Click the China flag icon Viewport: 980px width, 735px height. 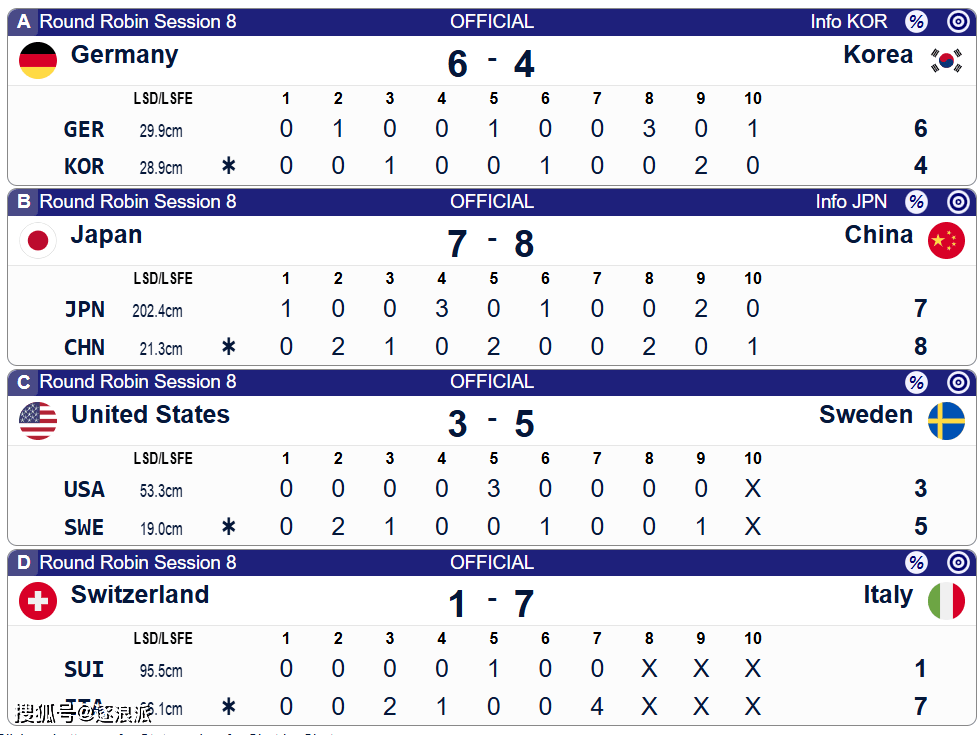point(946,240)
